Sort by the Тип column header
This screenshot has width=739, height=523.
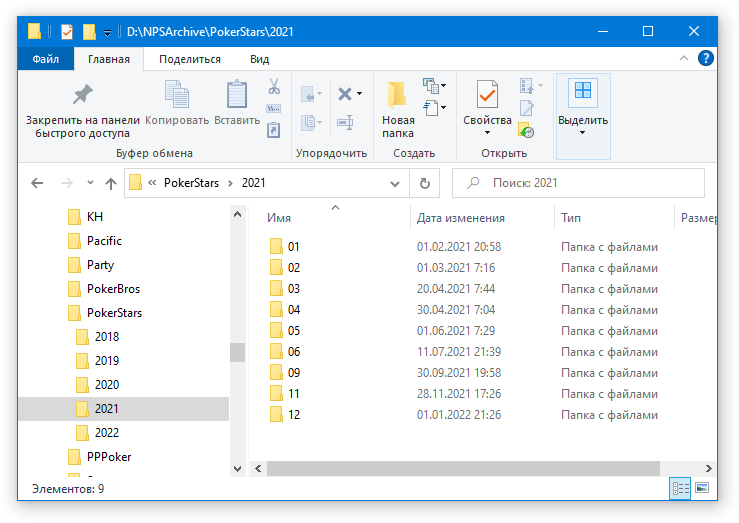pyautogui.click(x=571, y=218)
